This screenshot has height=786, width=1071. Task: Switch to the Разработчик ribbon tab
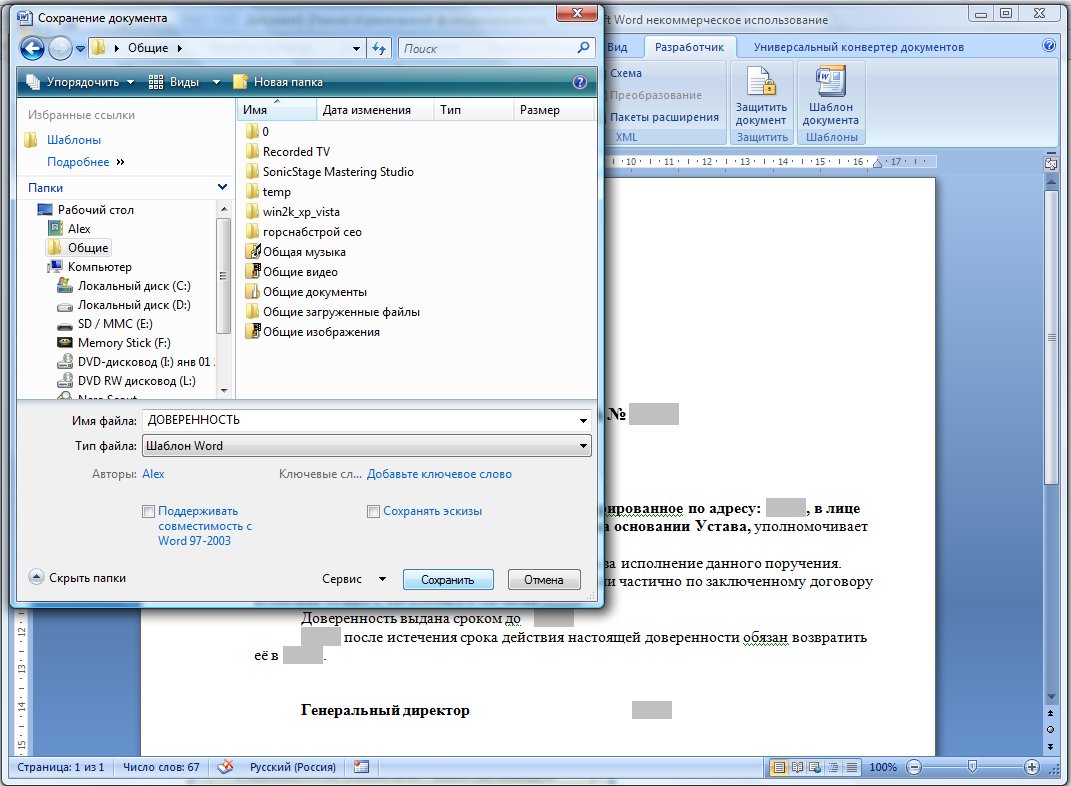click(689, 47)
